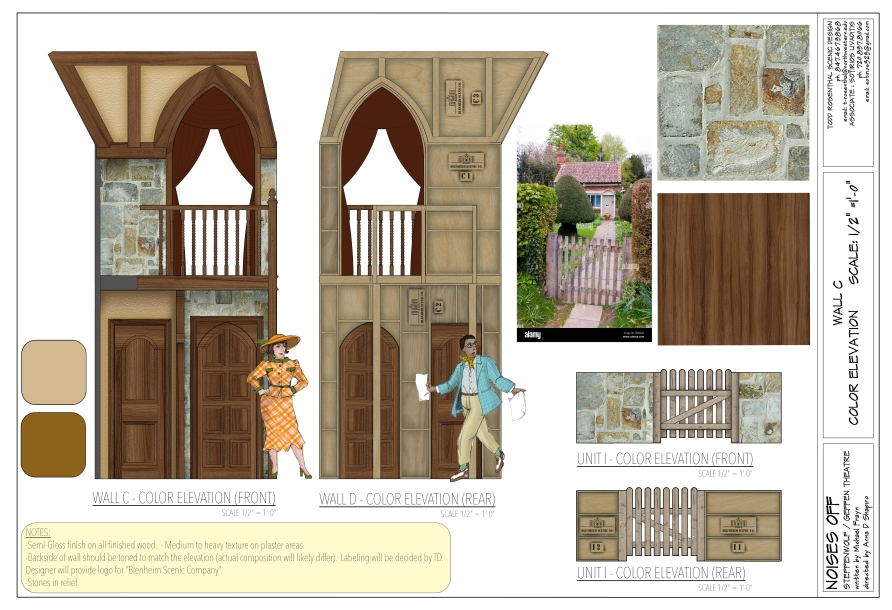Click the balcony railing on Wall C front
Screen dimensions: 892x610
pos(205,240)
